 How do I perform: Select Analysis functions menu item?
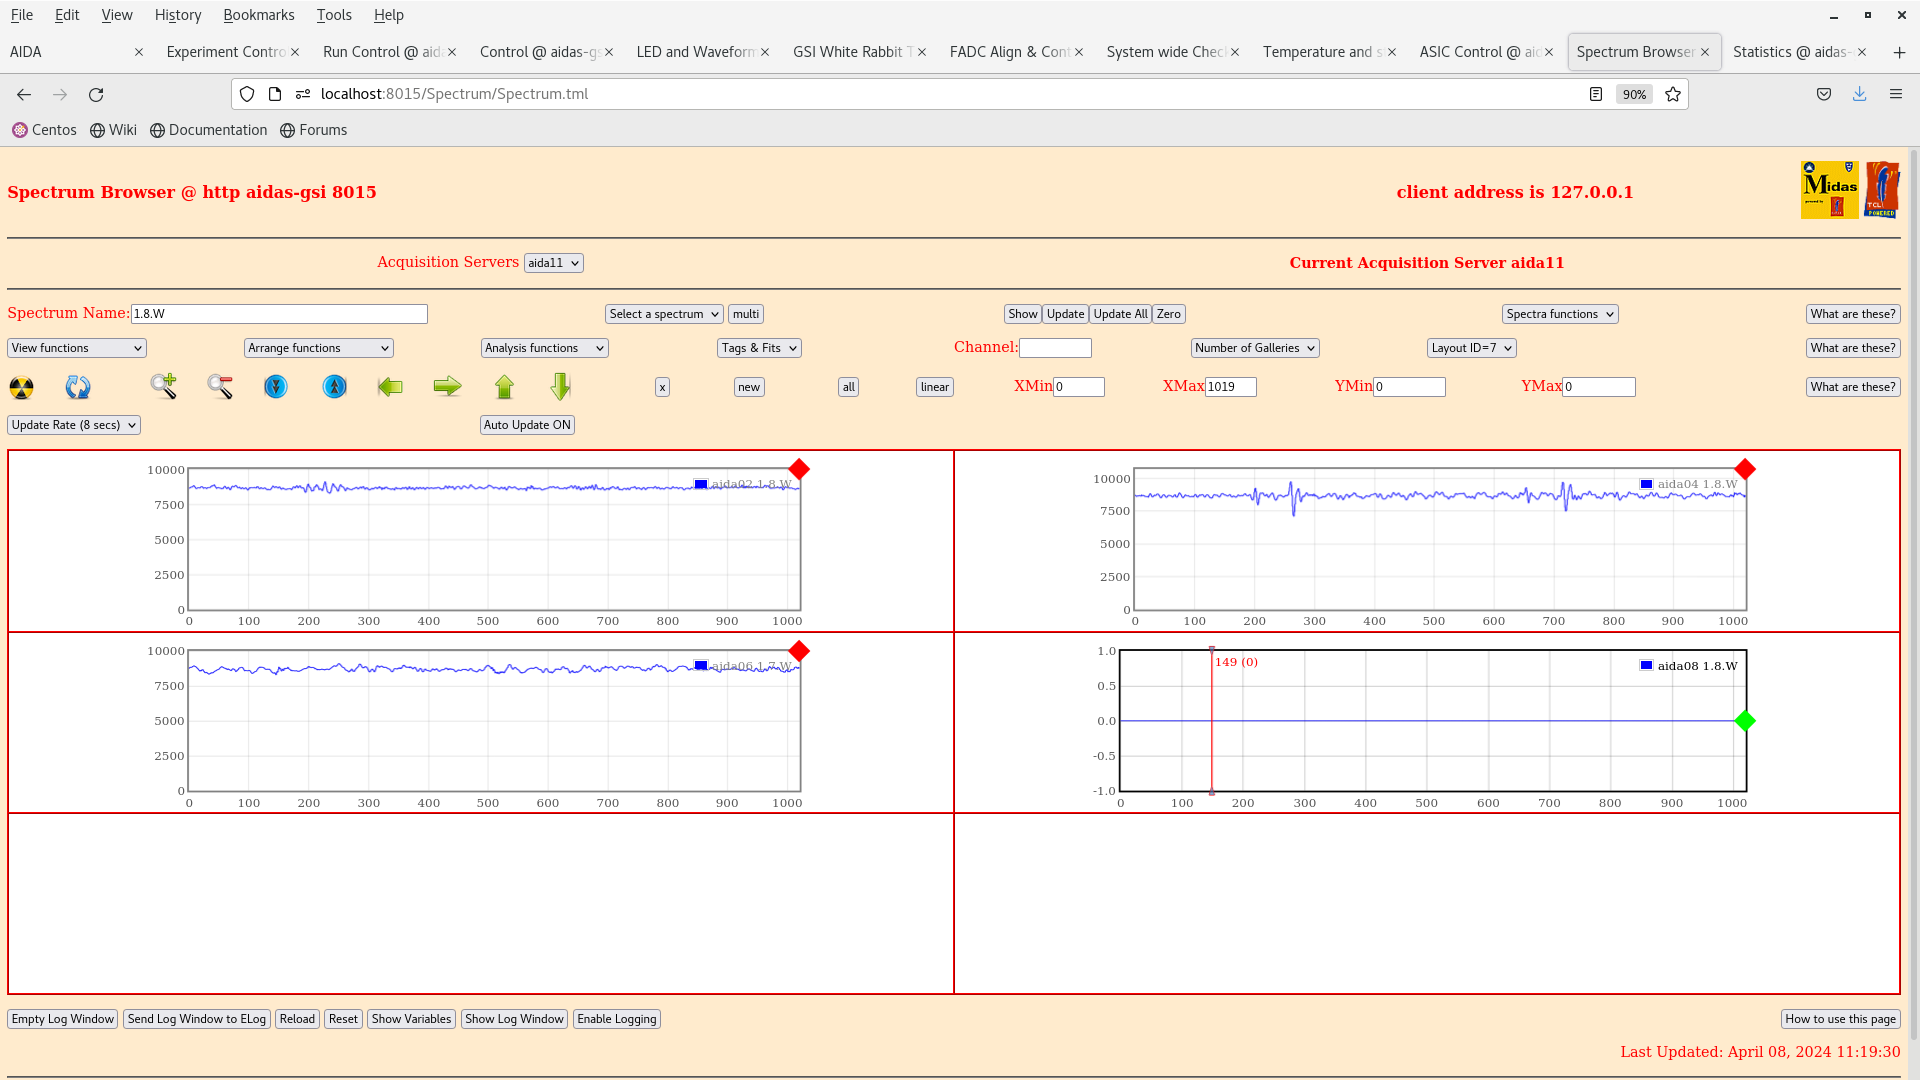pyautogui.click(x=543, y=347)
